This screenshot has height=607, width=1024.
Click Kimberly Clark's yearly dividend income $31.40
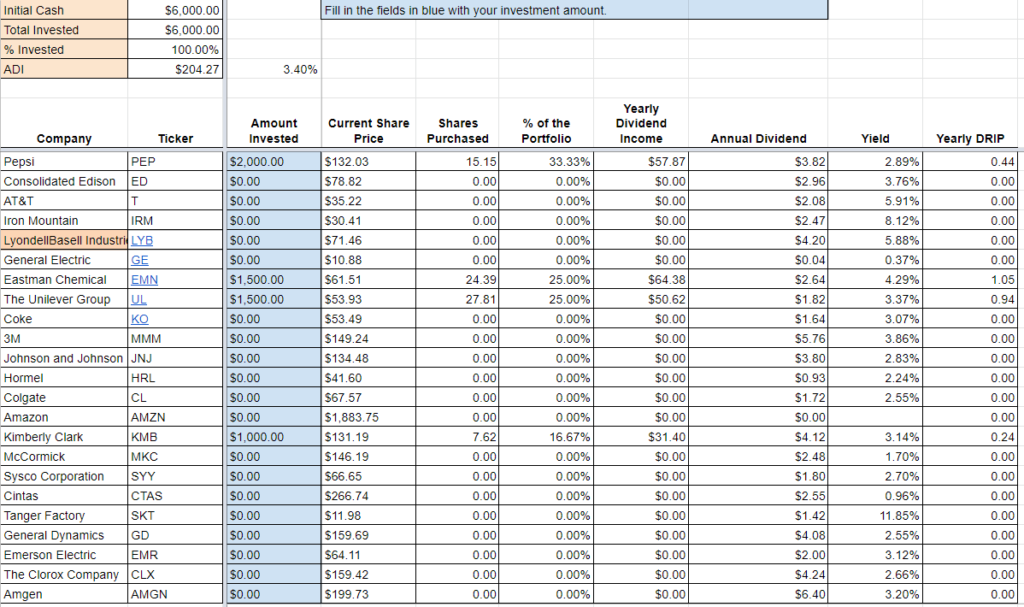641,436
